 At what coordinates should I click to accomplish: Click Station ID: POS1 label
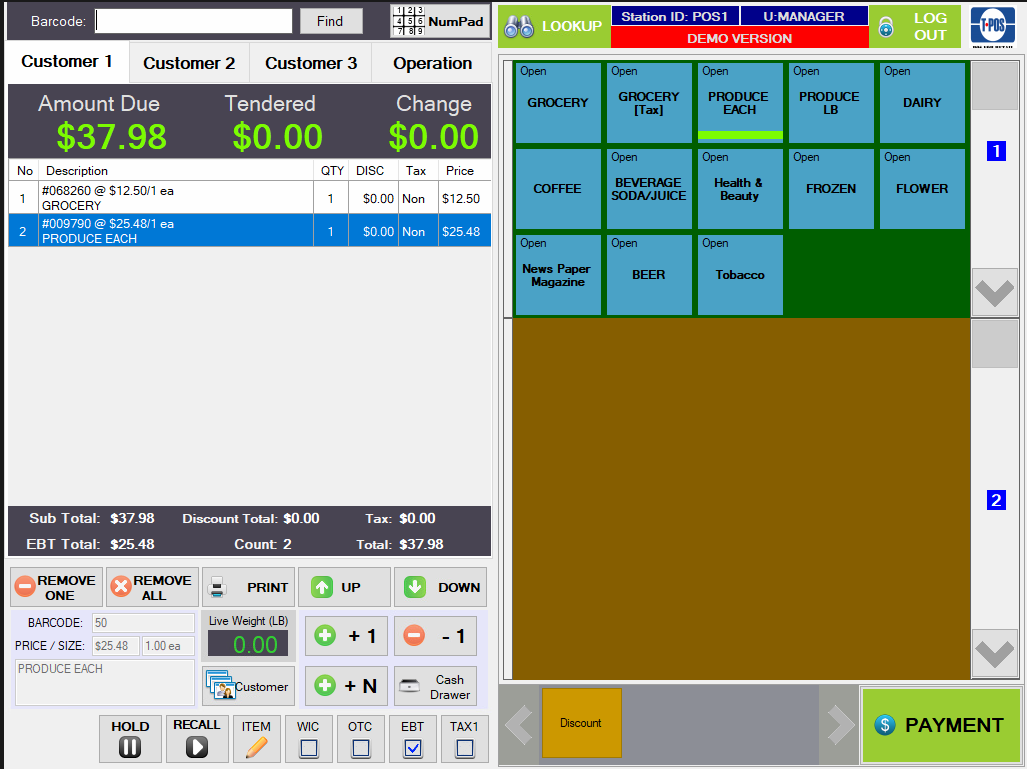675,16
